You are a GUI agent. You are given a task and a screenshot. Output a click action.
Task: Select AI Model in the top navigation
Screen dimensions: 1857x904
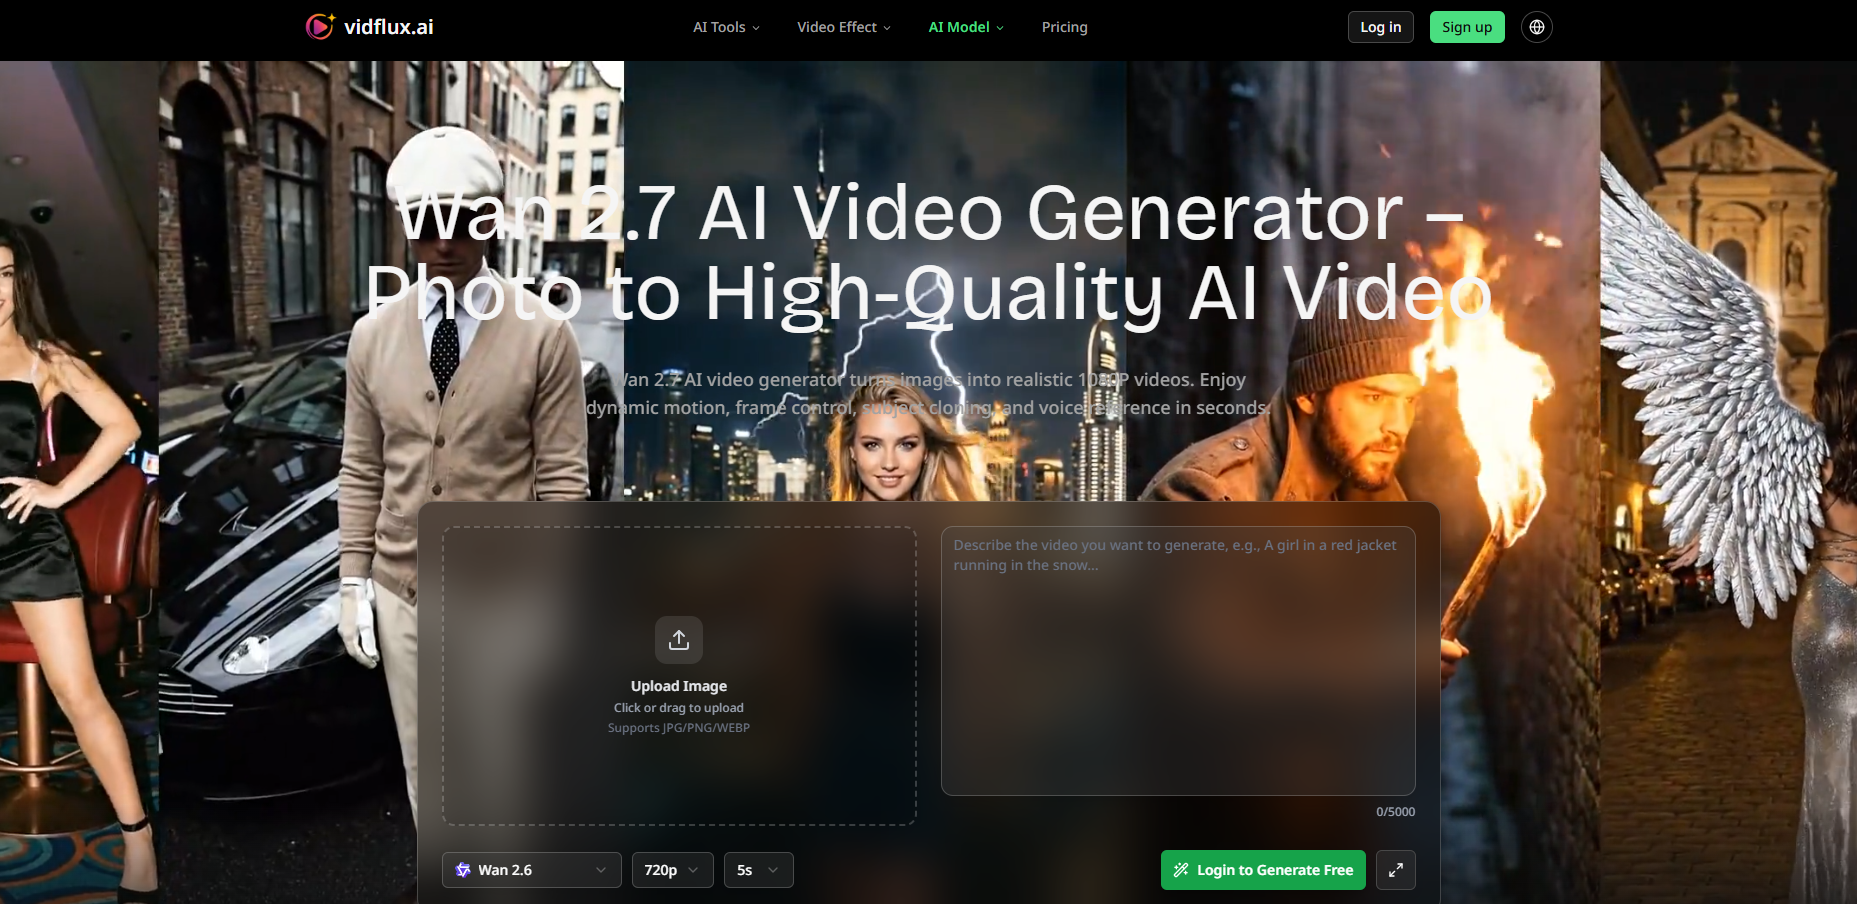click(x=957, y=27)
